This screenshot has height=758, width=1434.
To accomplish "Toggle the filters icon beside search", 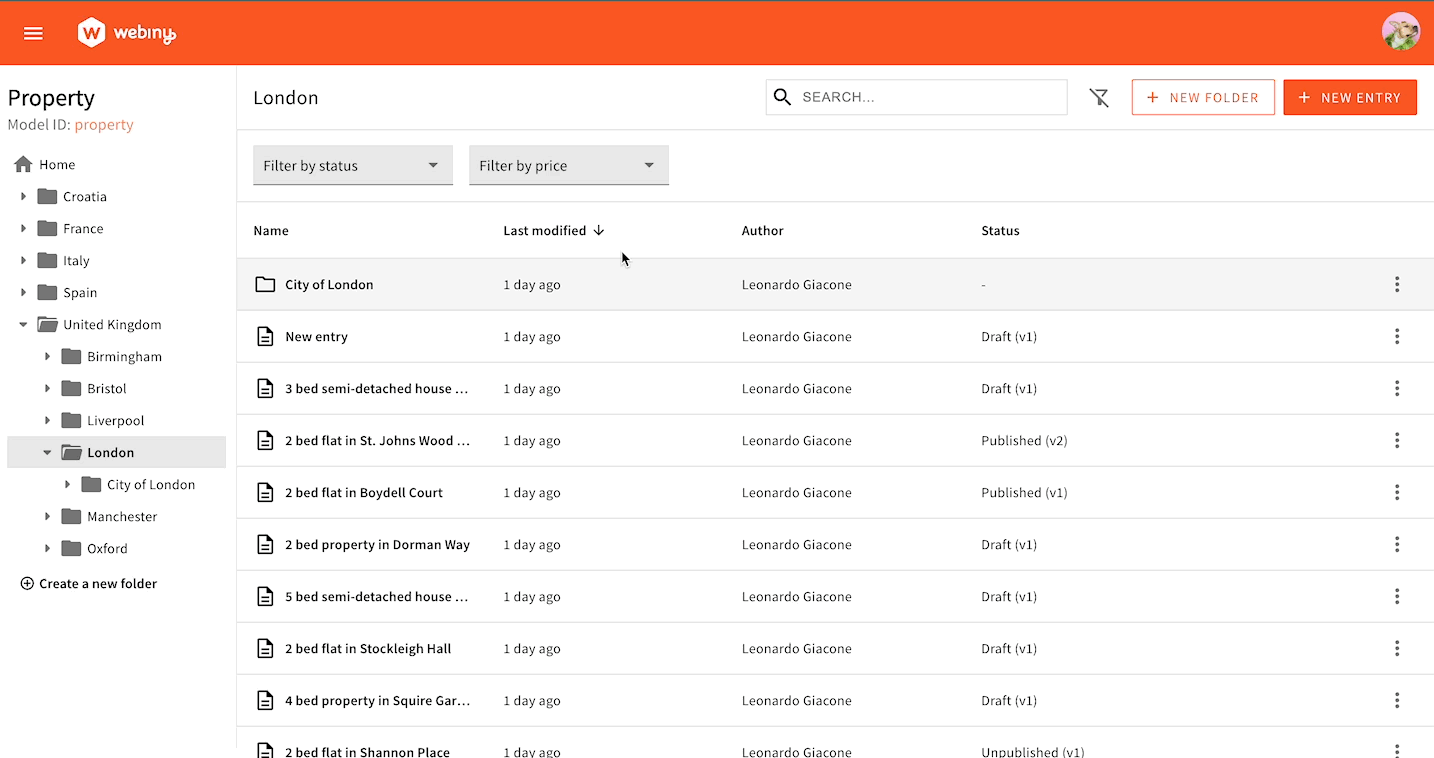I will (1099, 97).
